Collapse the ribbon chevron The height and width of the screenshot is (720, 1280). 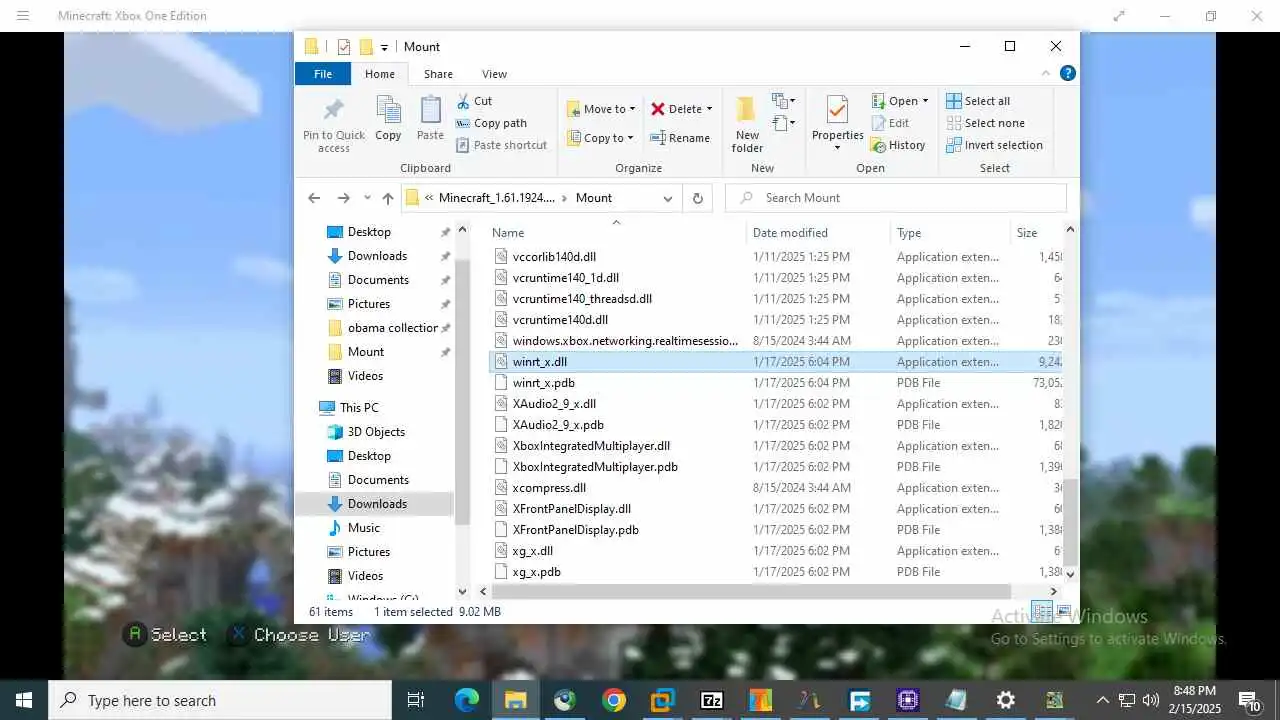coord(1047,73)
